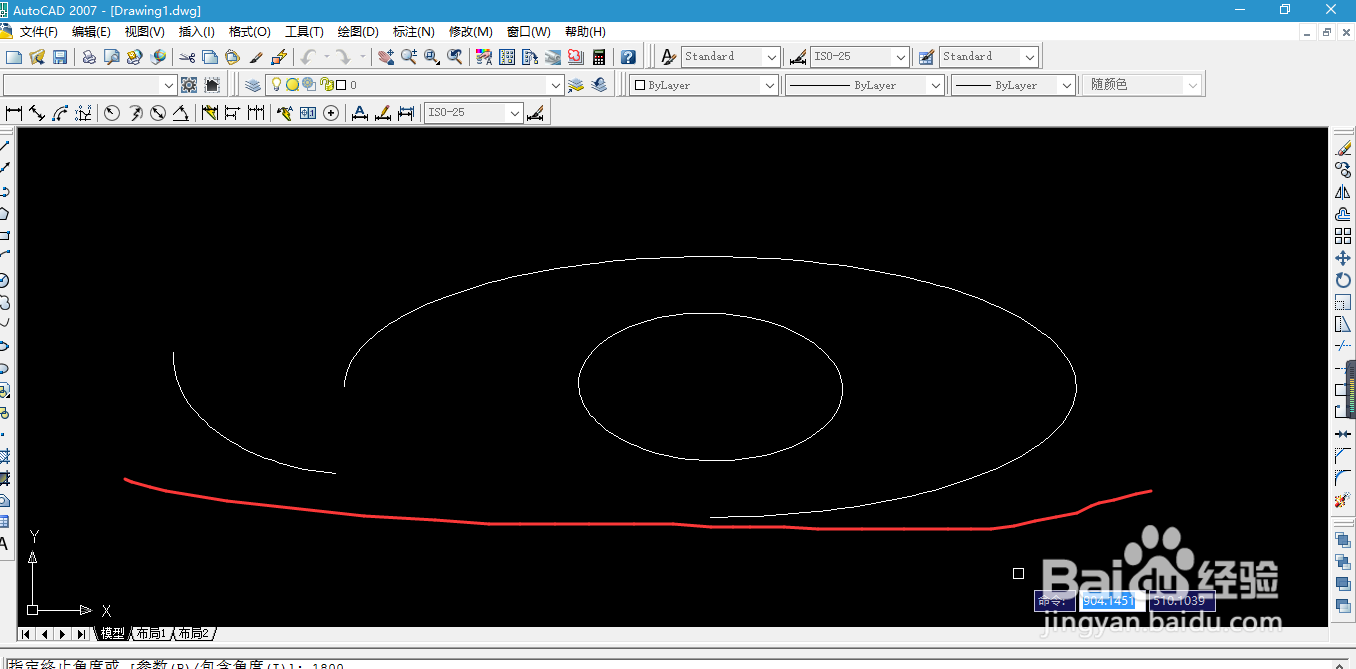
Task: Open the 修改(M) menu
Action: [470, 32]
